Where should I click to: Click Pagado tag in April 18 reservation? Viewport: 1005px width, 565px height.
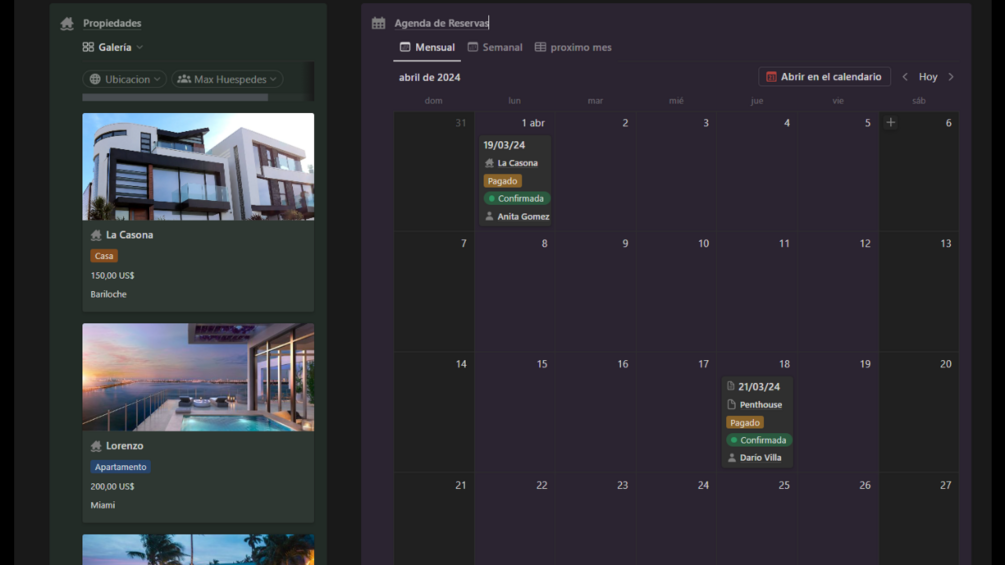point(744,423)
